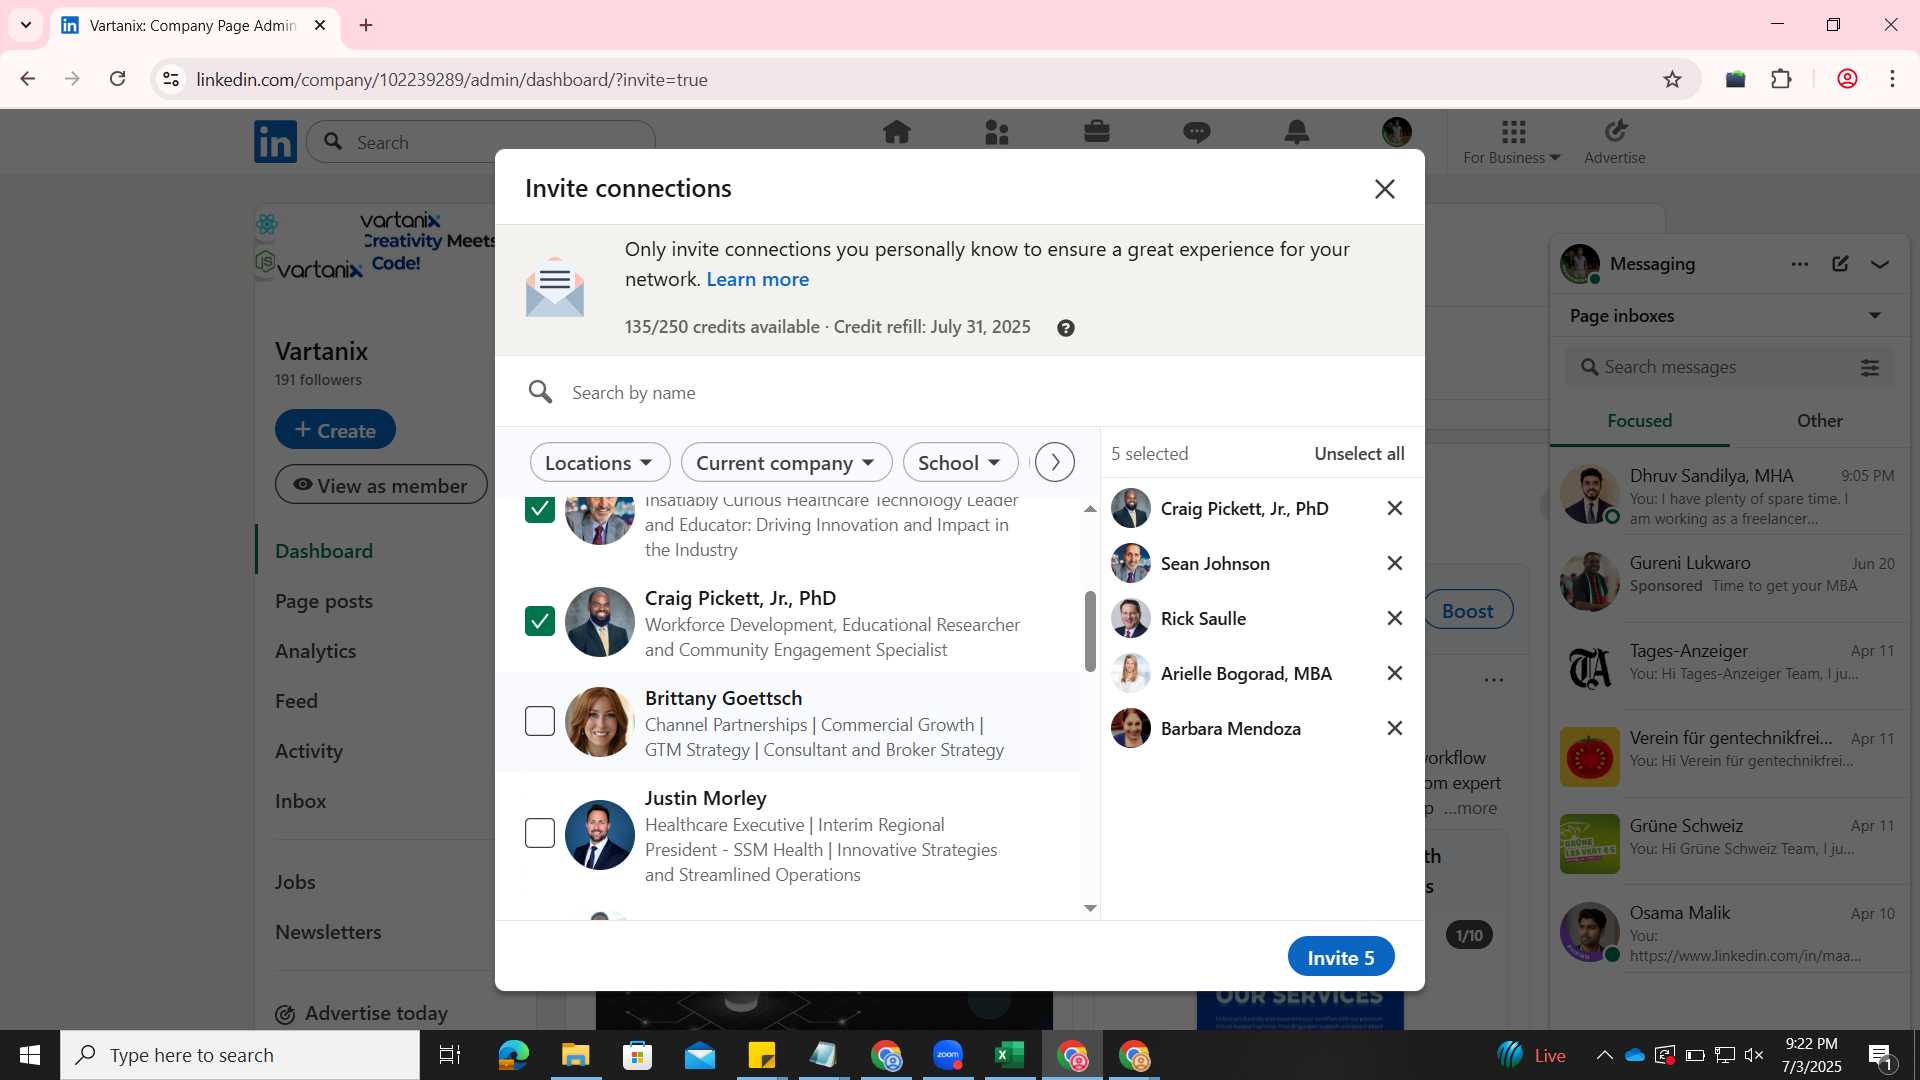This screenshot has width=1920, height=1080.
Task: Show more filters with right arrow
Action: (1055, 462)
